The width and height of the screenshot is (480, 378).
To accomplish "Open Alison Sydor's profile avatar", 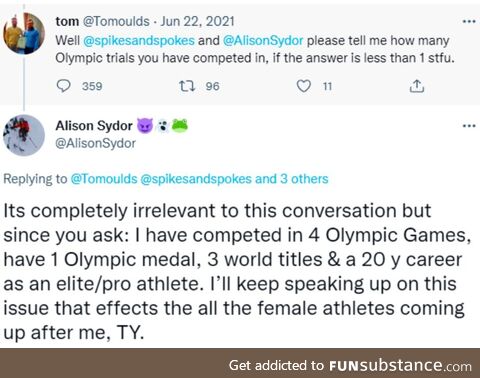I will [x=24, y=135].
